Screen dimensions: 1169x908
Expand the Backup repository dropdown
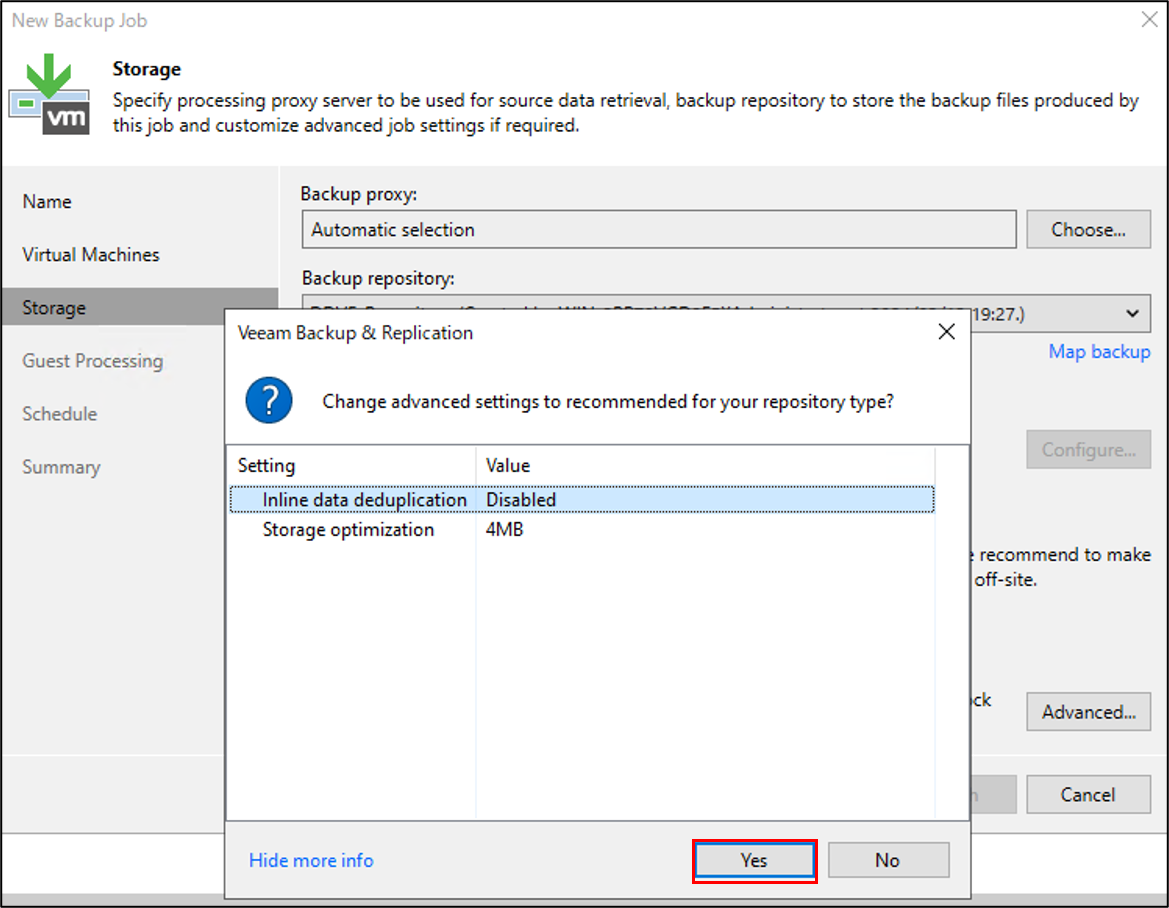pyautogui.click(x=1132, y=314)
